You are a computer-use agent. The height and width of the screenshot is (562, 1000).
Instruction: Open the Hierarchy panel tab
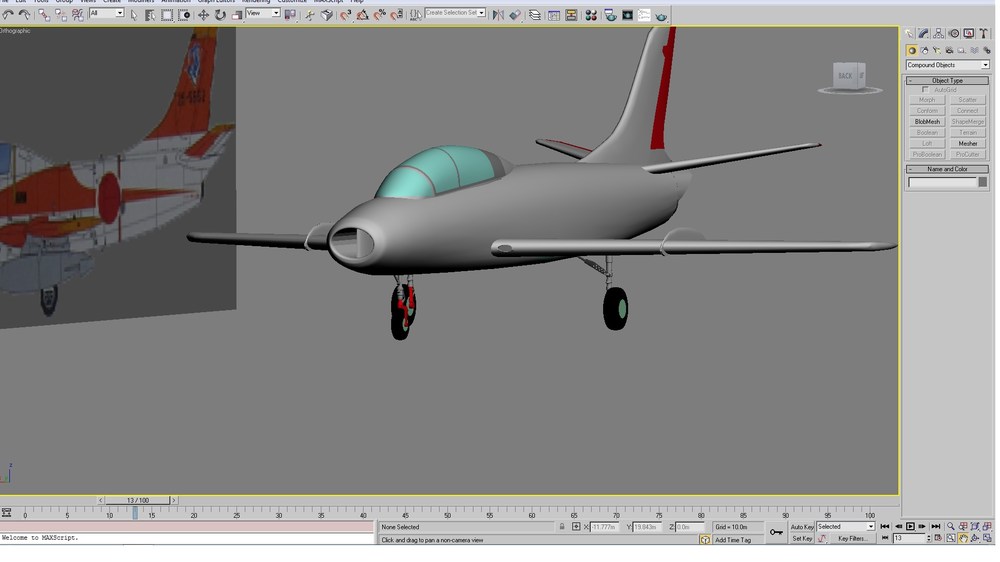(x=938, y=34)
